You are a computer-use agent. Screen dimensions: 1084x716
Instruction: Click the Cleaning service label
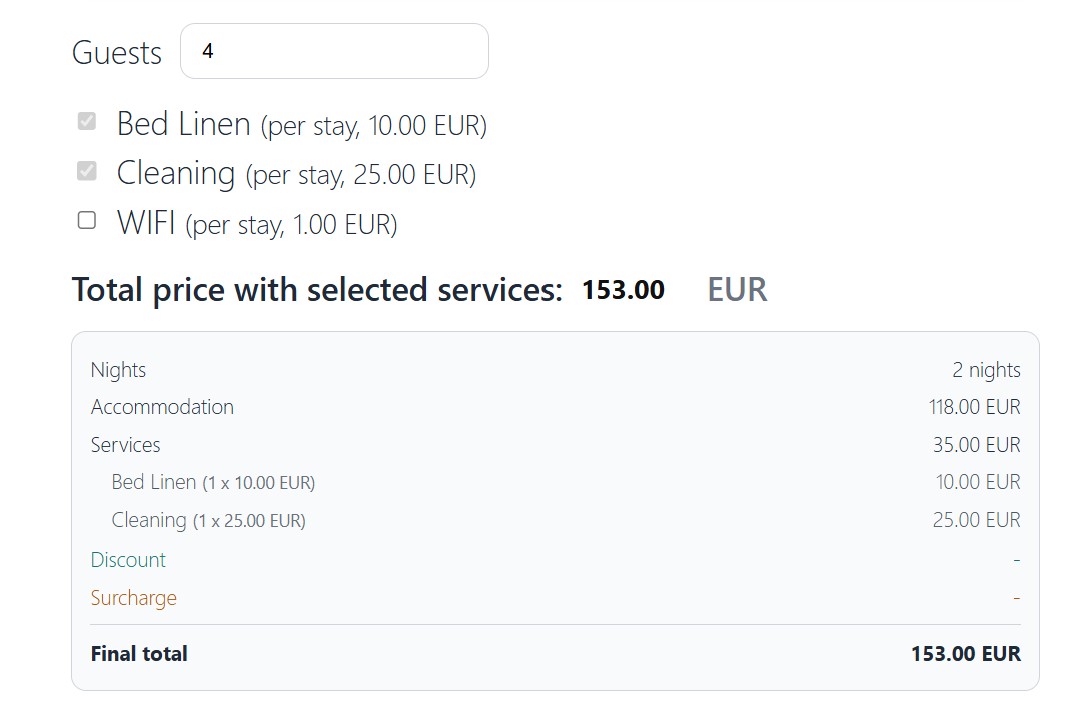click(x=175, y=172)
